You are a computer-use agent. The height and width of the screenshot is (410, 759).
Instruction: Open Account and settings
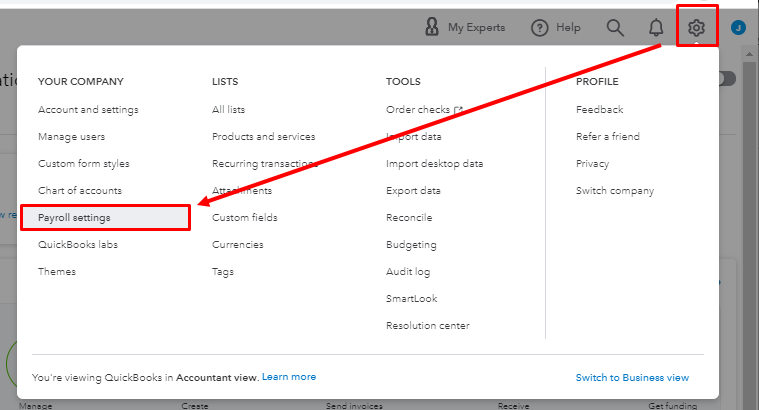88,109
